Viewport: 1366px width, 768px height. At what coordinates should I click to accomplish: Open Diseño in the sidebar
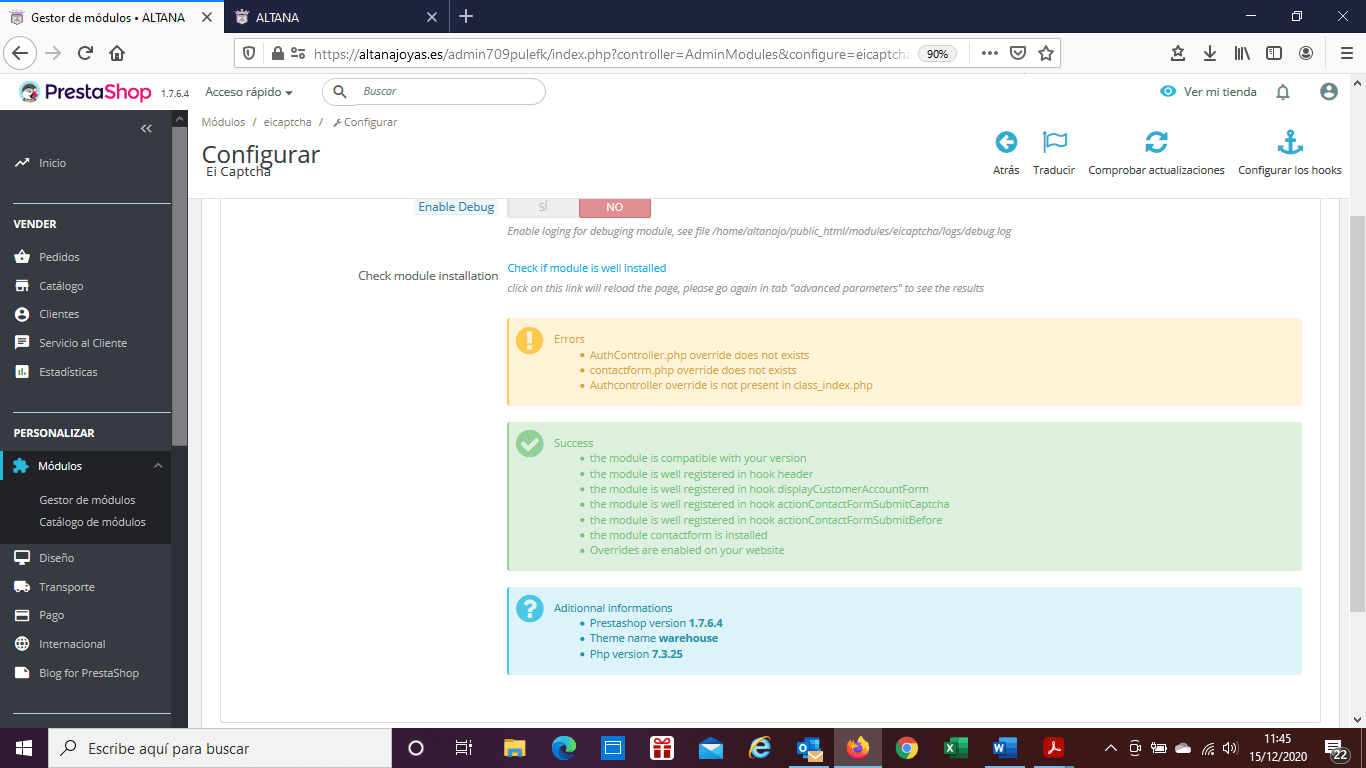tap(56, 558)
